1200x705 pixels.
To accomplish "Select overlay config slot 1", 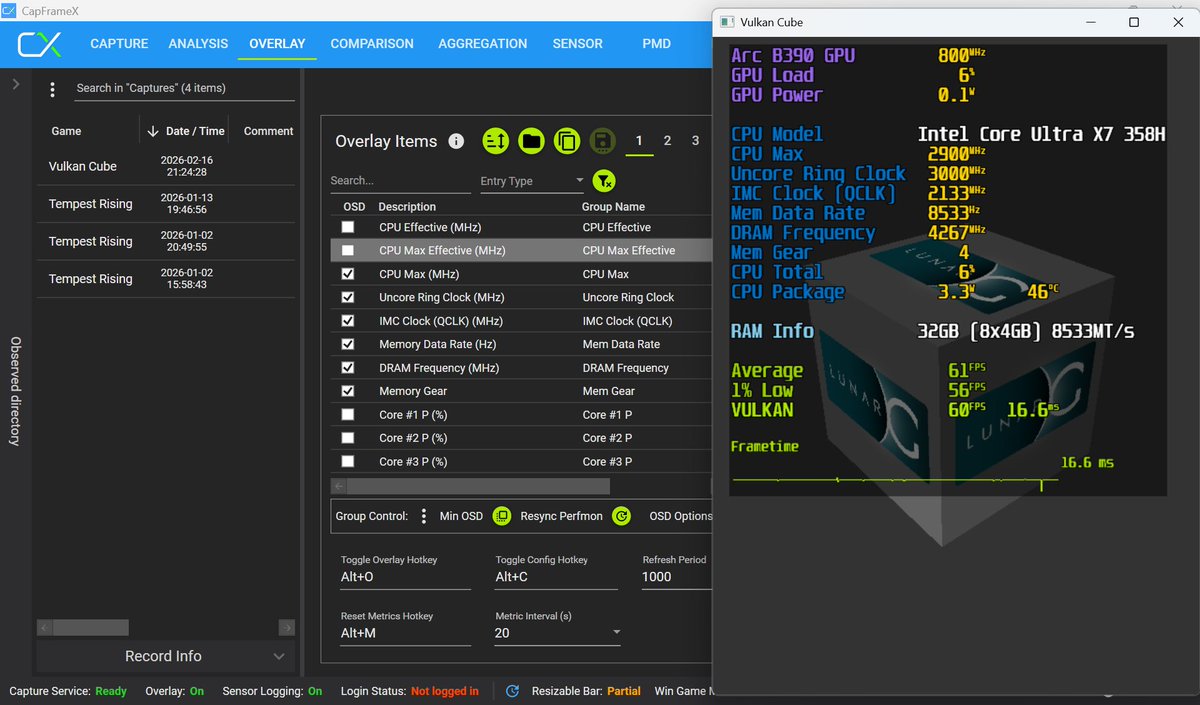I will click(x=639, y=141).
